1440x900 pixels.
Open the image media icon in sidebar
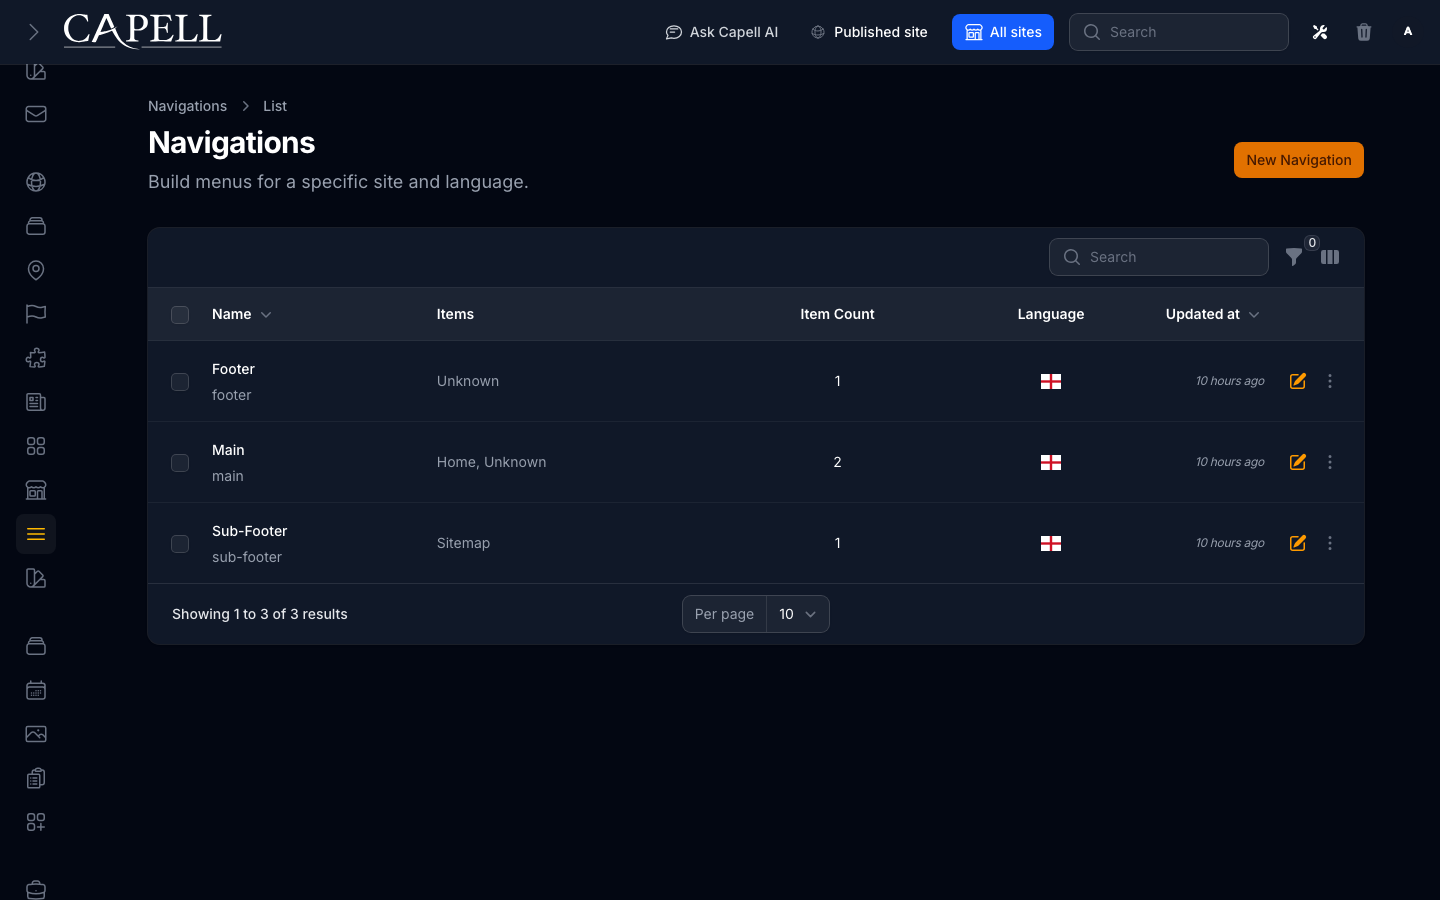[36, 734]
